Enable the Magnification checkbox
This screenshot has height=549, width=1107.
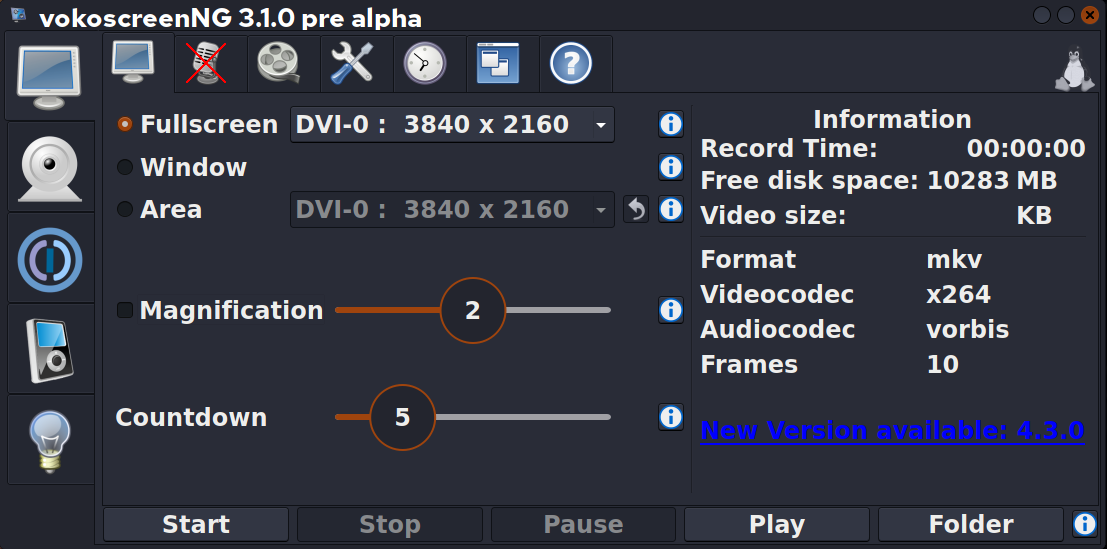[125, 310]
